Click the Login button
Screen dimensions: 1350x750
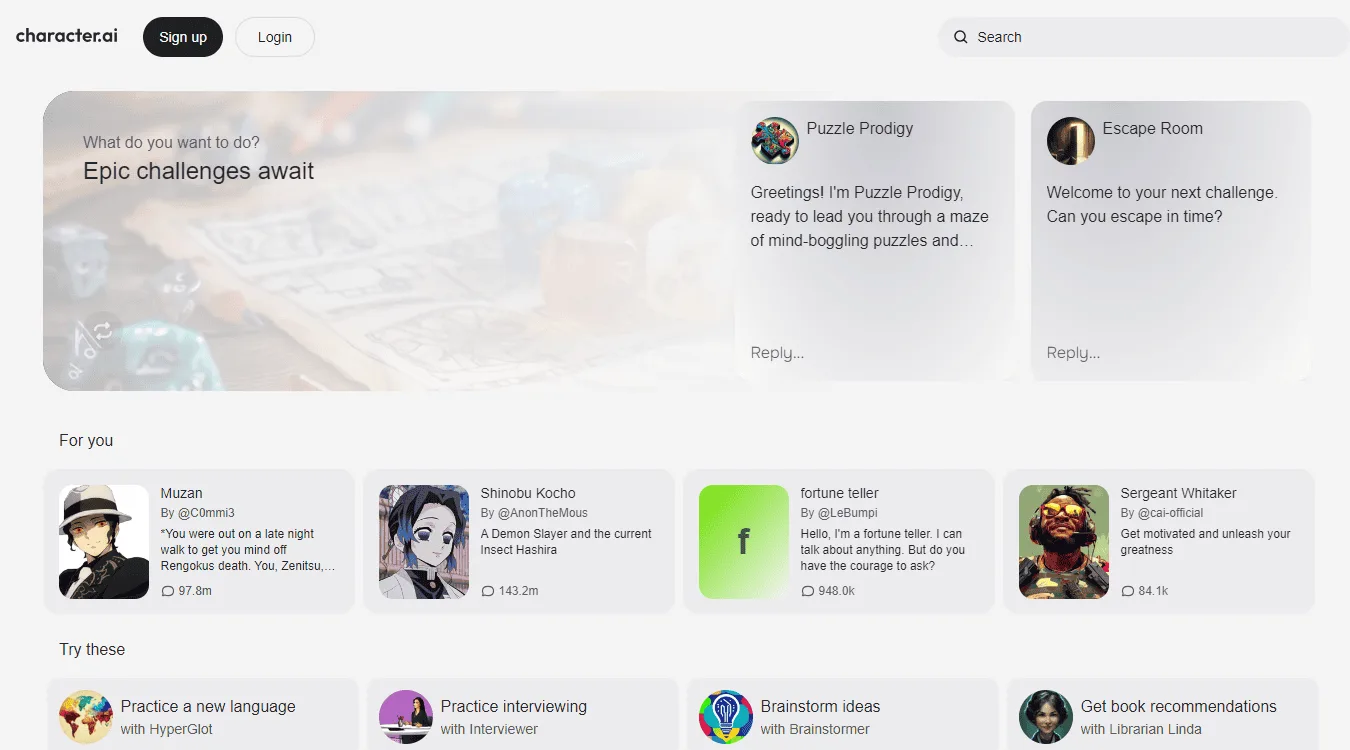click(x=275, y=37)
